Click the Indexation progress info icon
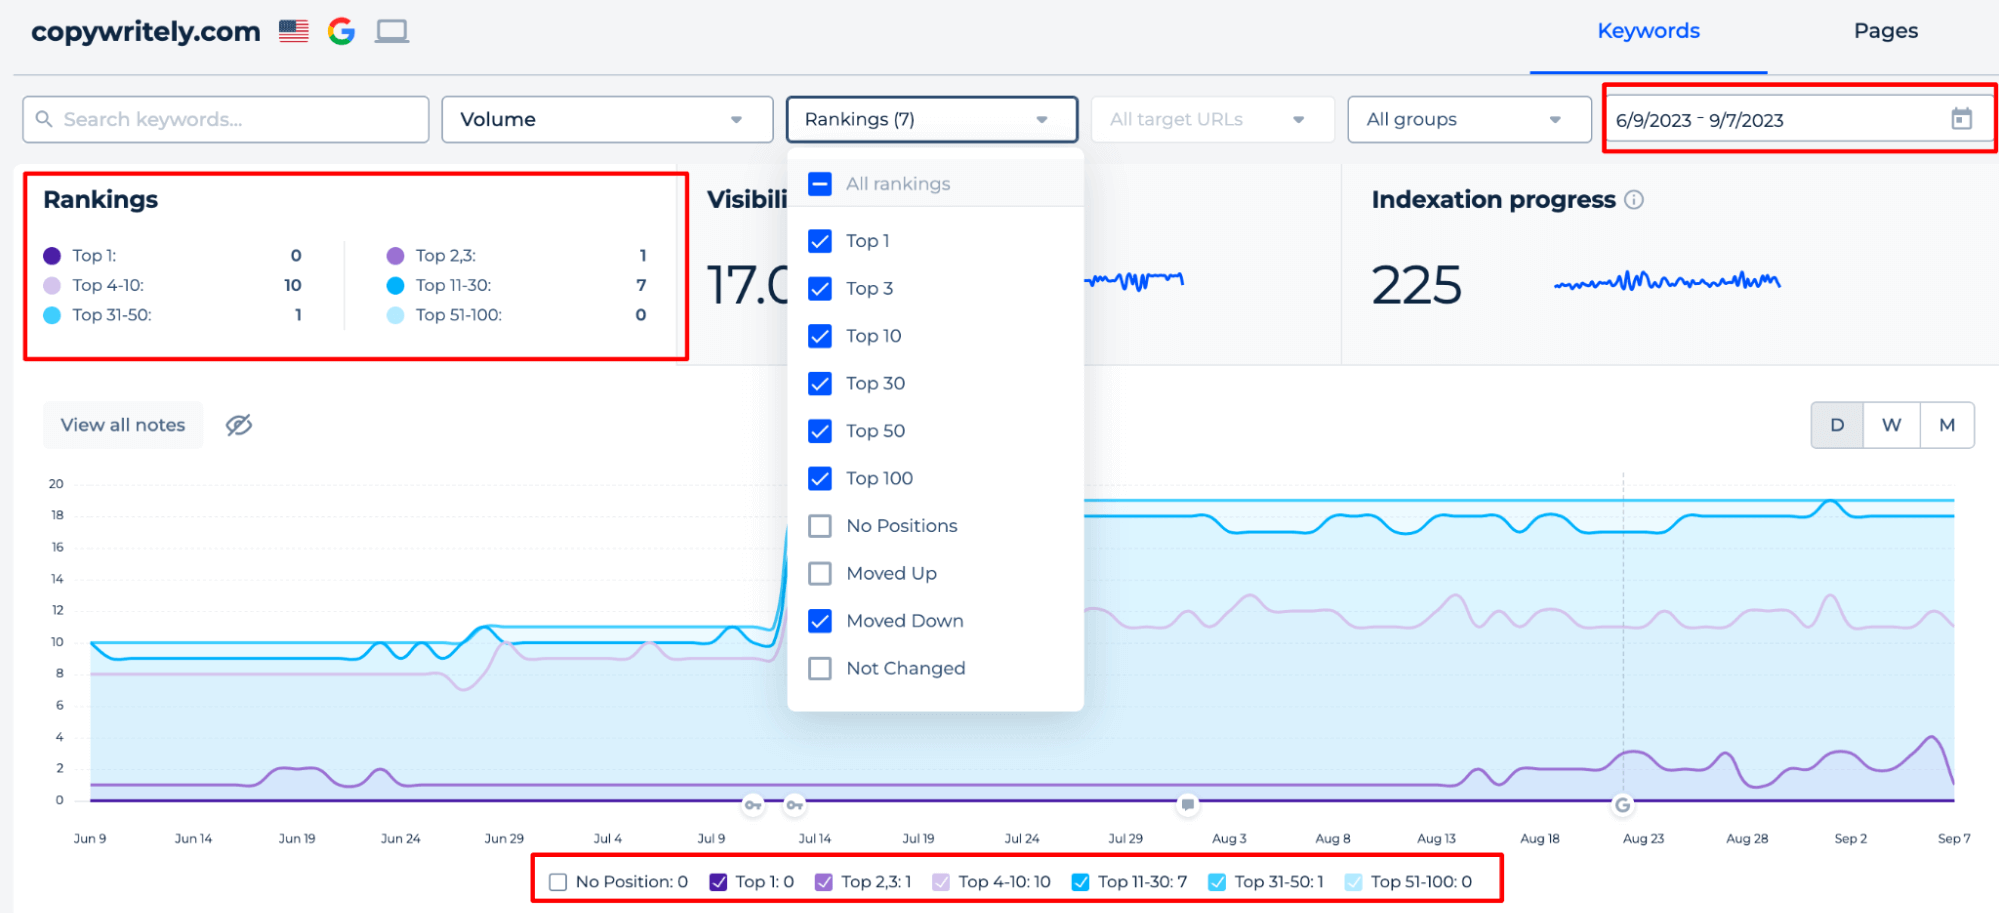The width and height of the screenshot is (1999, 913). (1634, 199)
